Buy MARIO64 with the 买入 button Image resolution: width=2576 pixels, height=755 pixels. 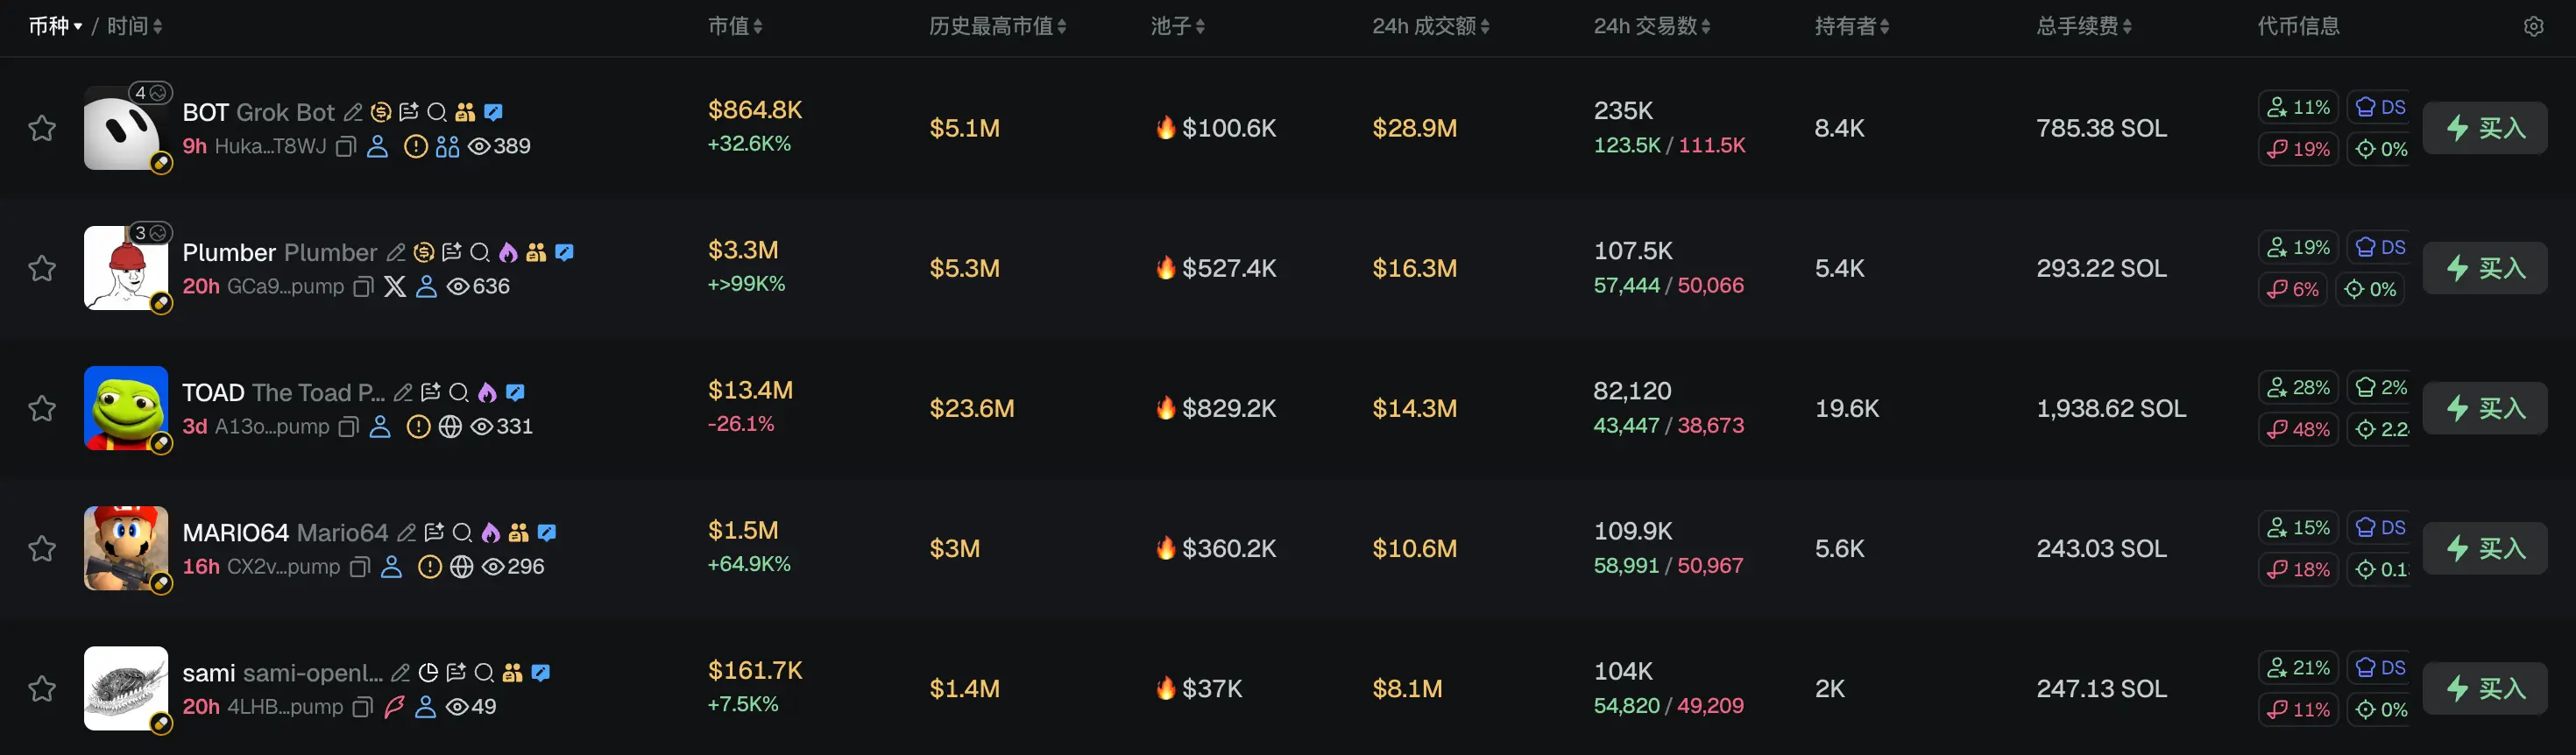coord(2485,548)
